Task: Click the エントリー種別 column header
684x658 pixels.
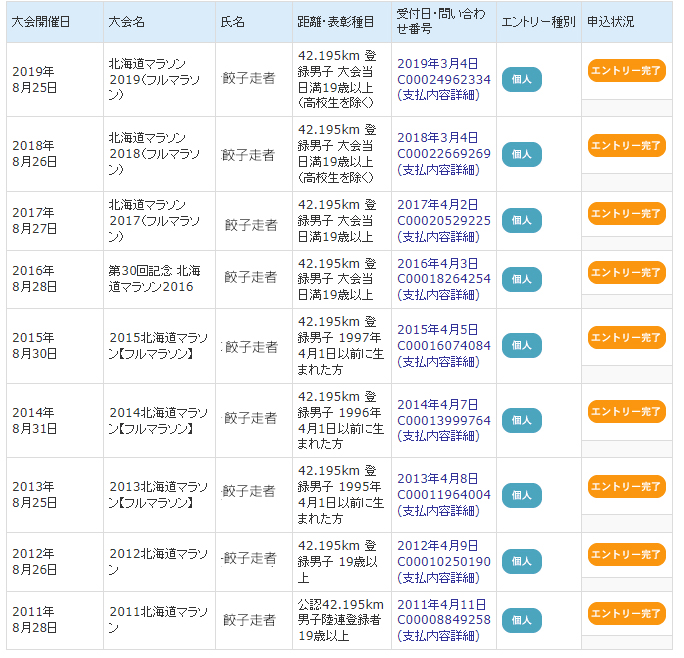Action: [x=539, y=22]
